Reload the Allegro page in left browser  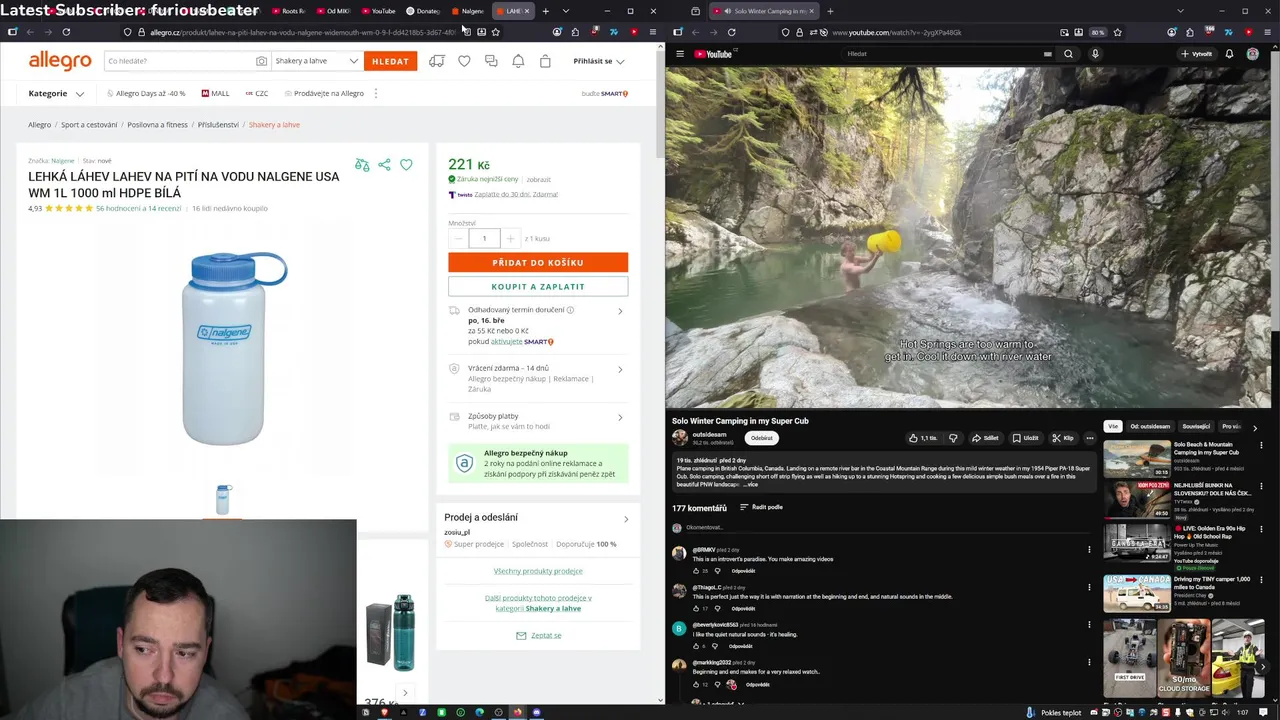tap(66, 32)
